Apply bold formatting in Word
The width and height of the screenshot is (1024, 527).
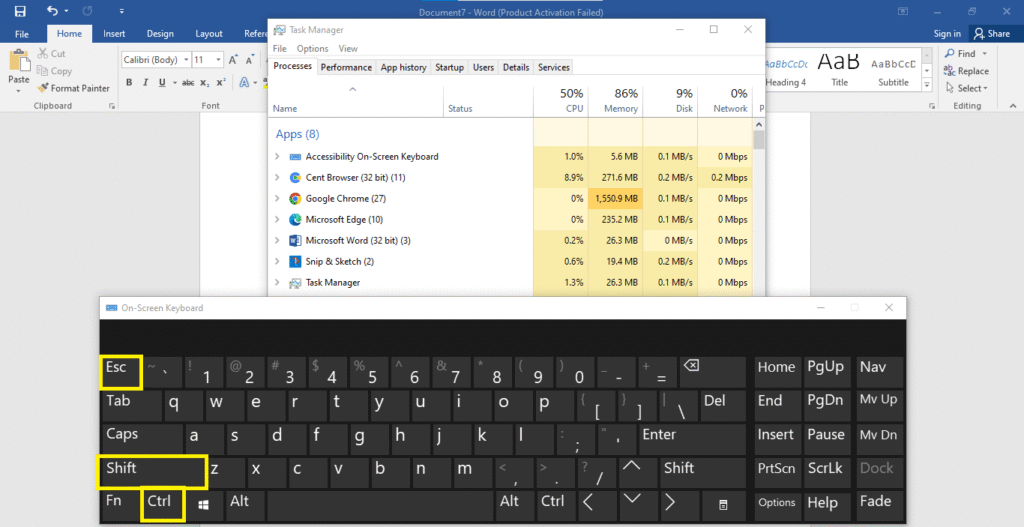[x=129, y=82]
